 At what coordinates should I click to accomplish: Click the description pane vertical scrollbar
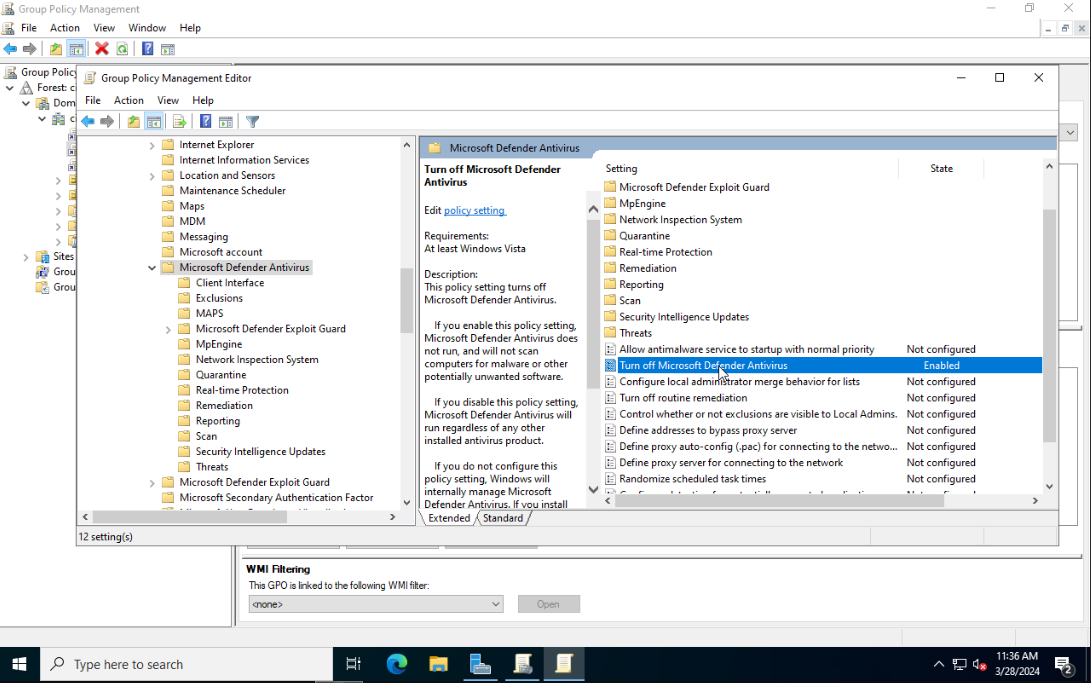tap(594, 303)
